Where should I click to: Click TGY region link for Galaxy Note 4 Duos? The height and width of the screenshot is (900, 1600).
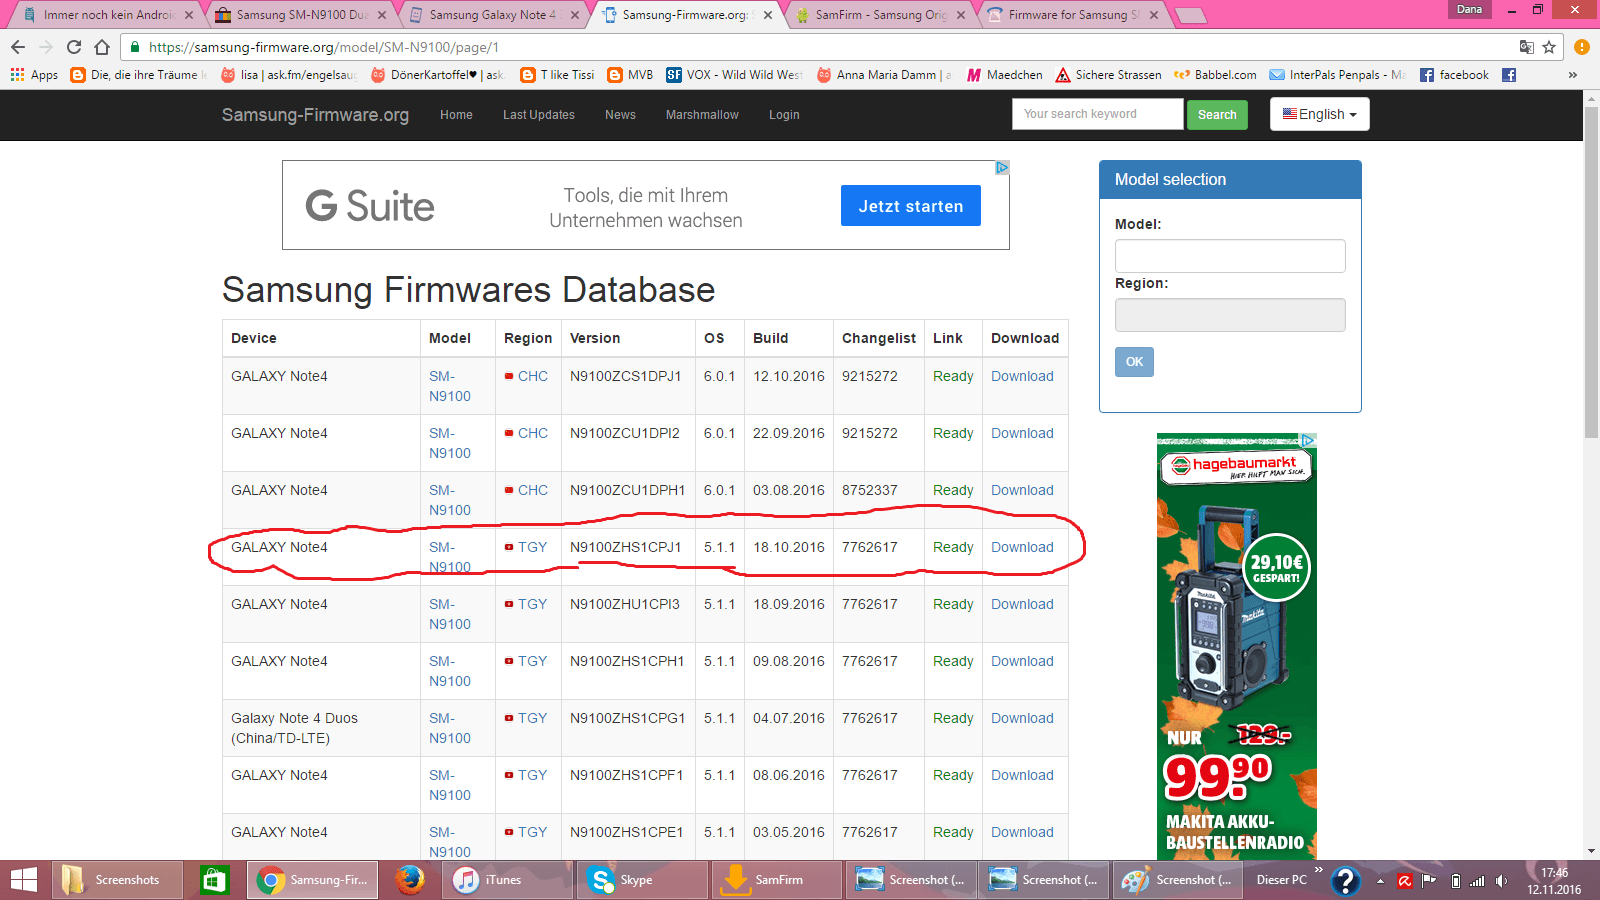[532, 718]
